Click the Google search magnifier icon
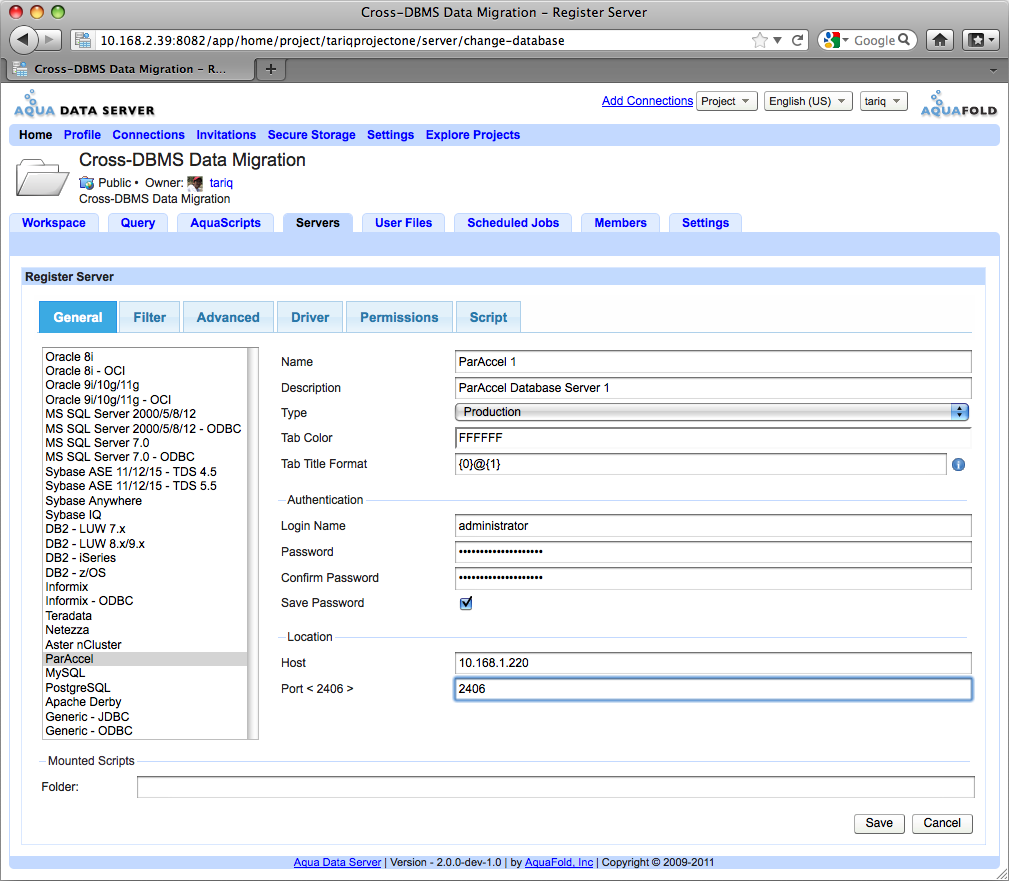This screenshot has width=1009, height=881. 904,40
